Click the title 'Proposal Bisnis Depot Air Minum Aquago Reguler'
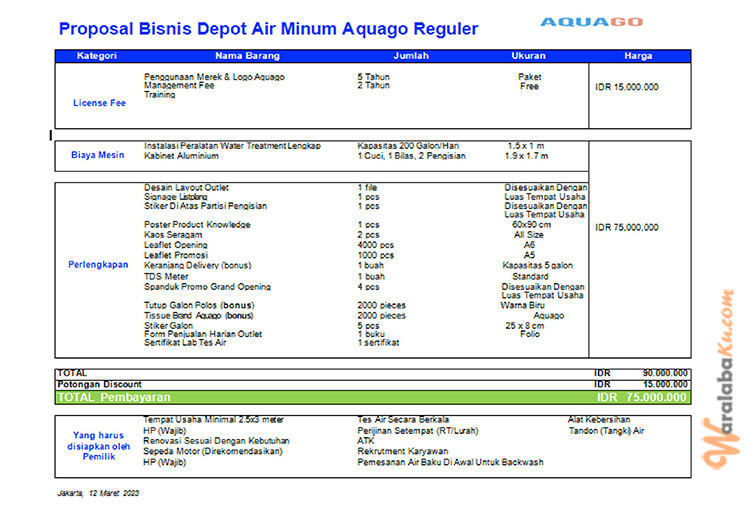 tap(268, 29)
